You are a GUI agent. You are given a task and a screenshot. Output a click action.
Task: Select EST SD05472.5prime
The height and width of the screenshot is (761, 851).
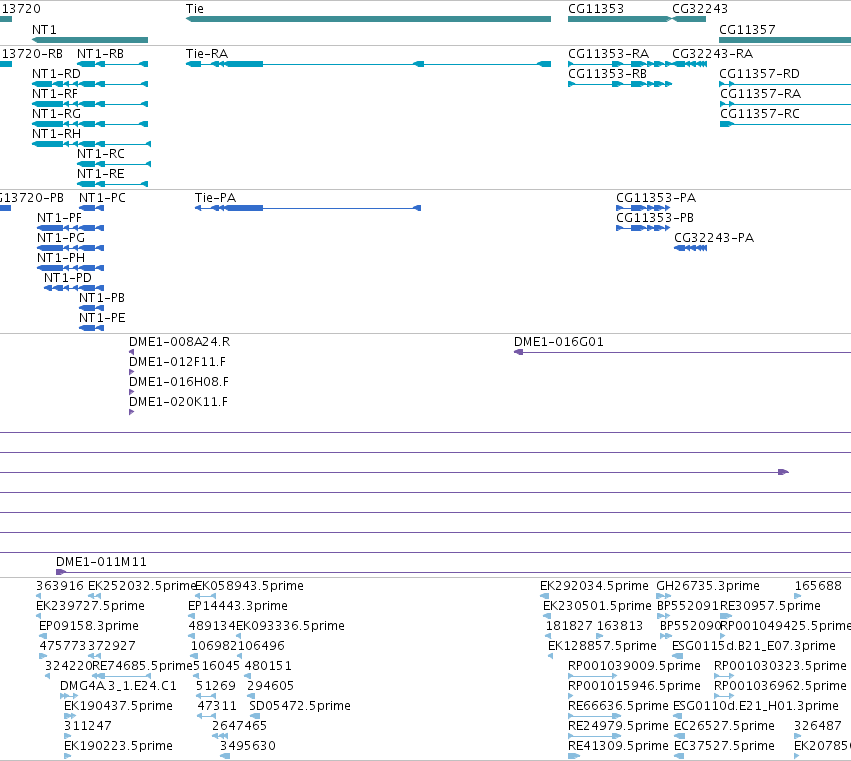click(x=255, y=716)
